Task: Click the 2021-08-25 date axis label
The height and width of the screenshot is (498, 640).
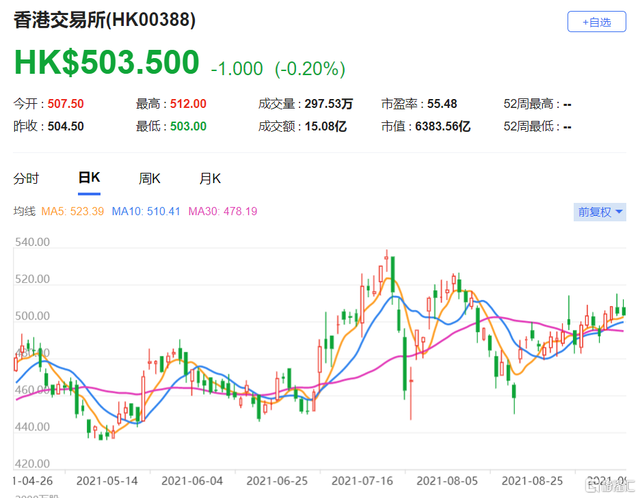Action: 532,481
